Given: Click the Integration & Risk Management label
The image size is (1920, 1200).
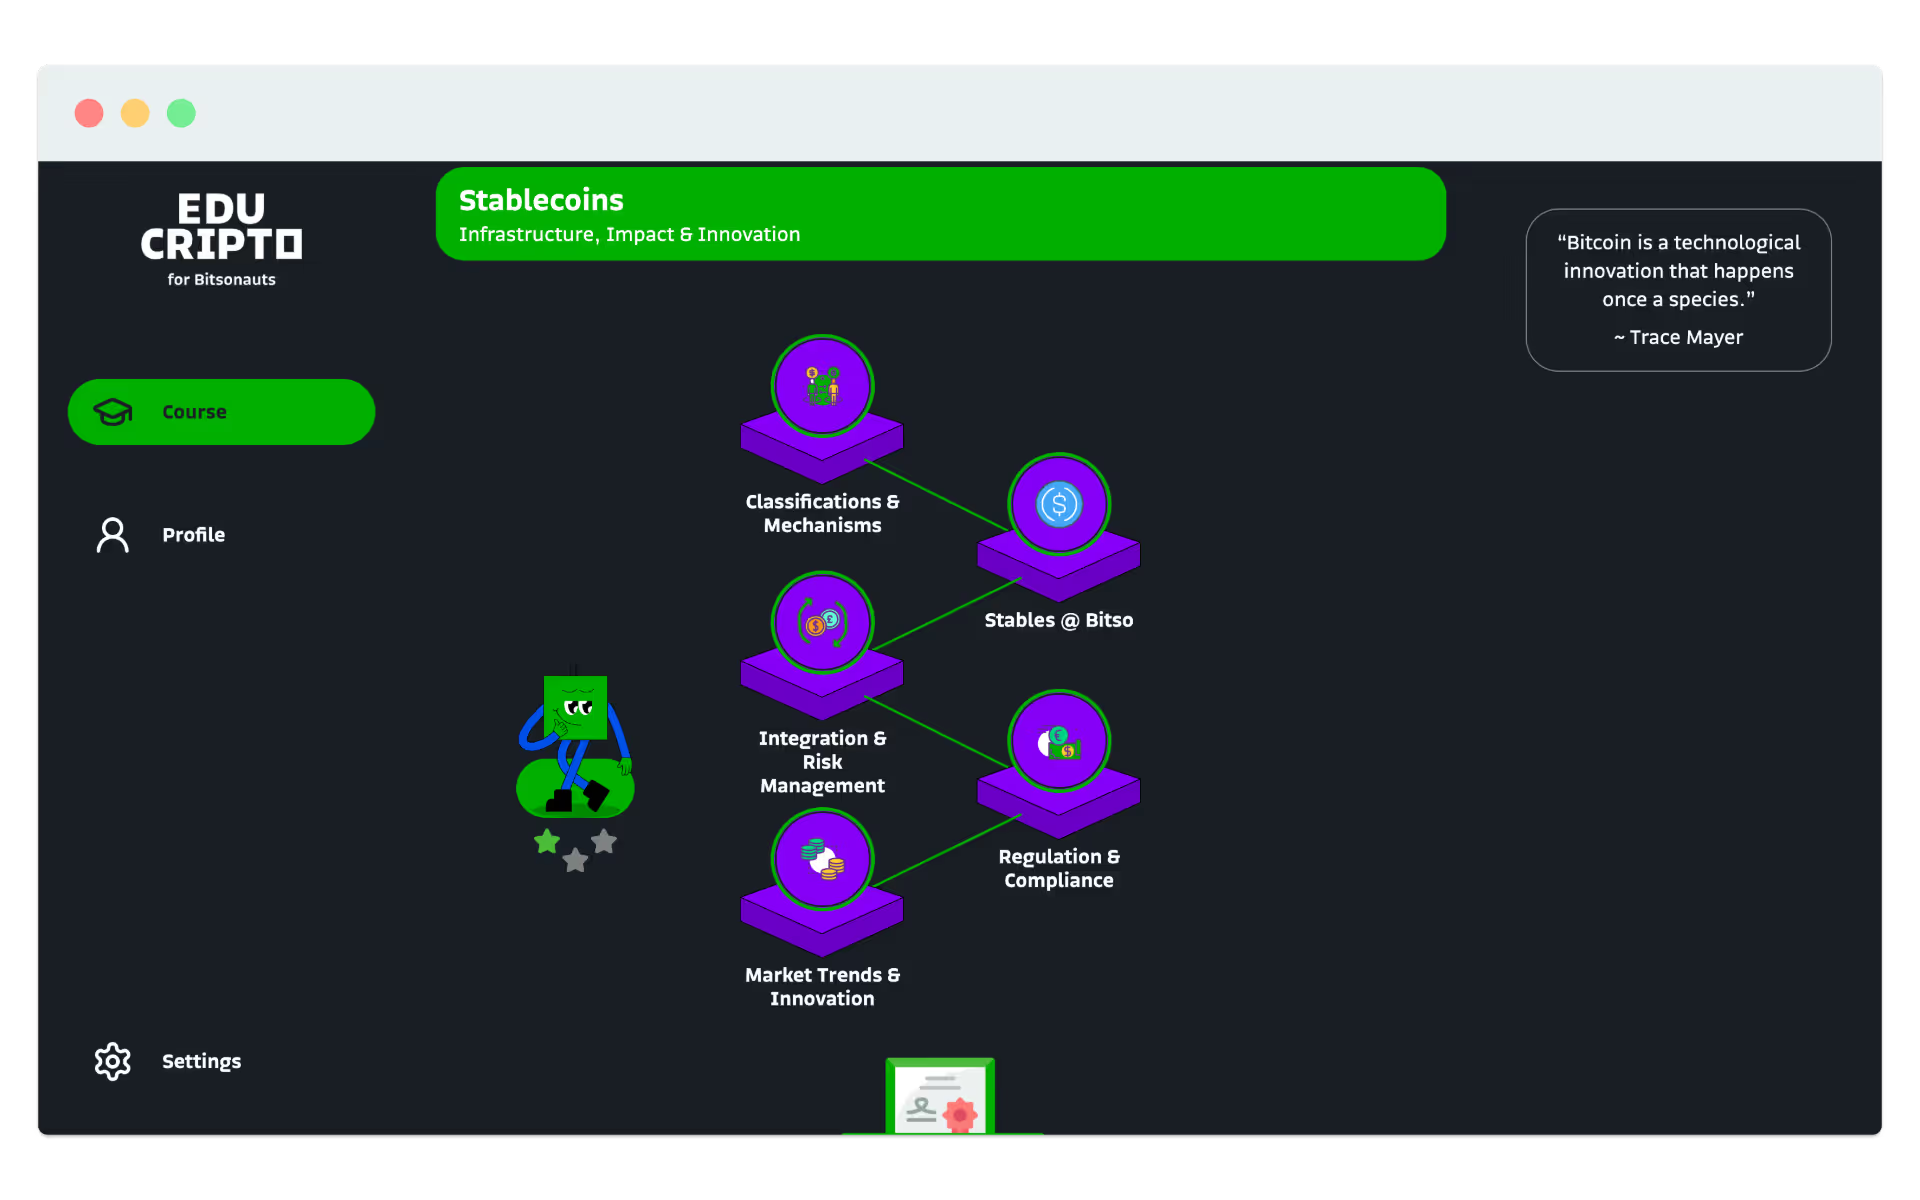Looking at the screenshot, I should pos(822,762).
